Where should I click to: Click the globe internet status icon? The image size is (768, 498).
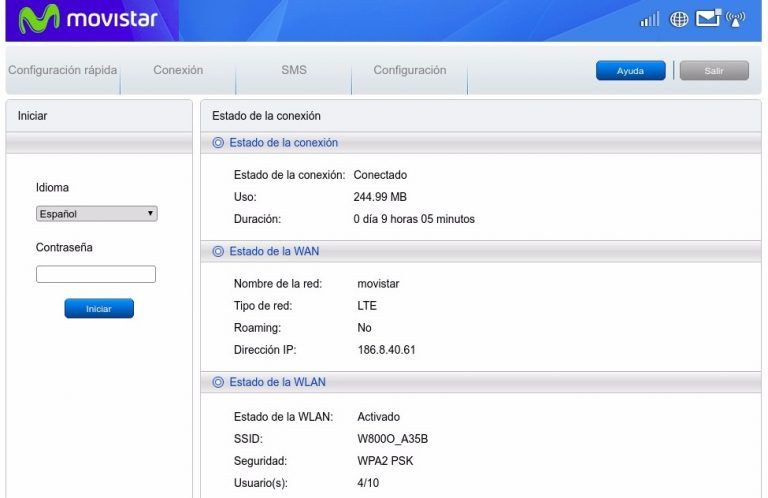tap(678, 19)
